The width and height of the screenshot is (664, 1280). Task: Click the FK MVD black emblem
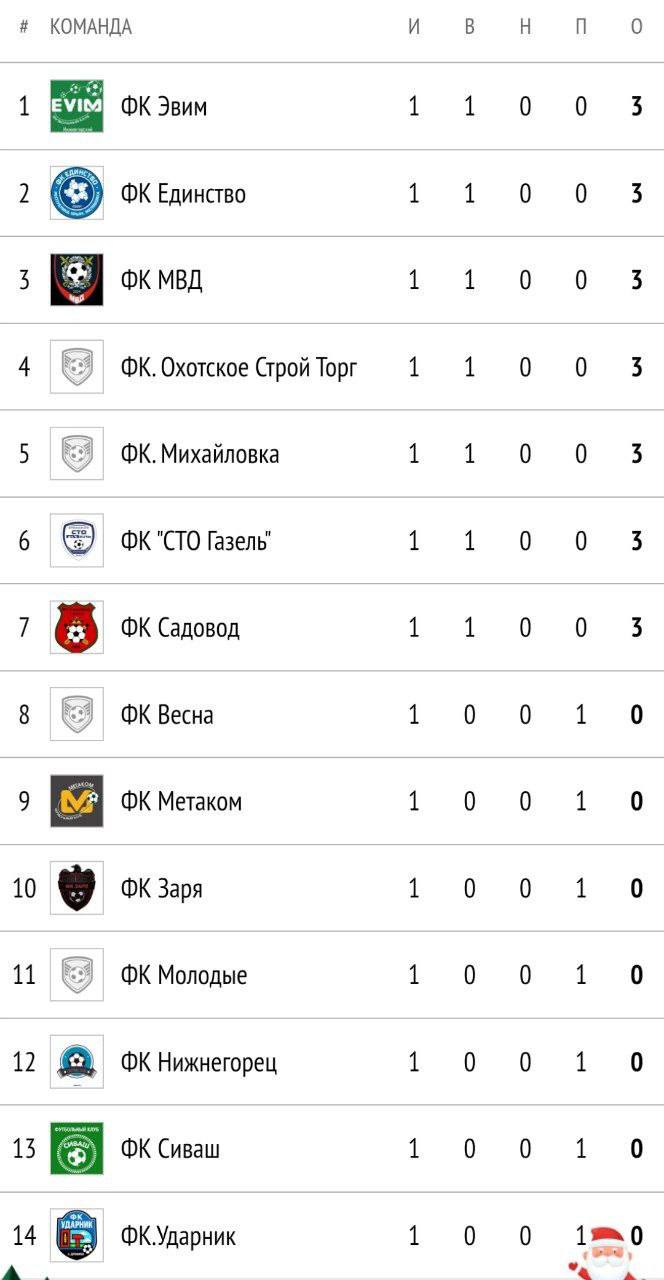tap(77, 280)
